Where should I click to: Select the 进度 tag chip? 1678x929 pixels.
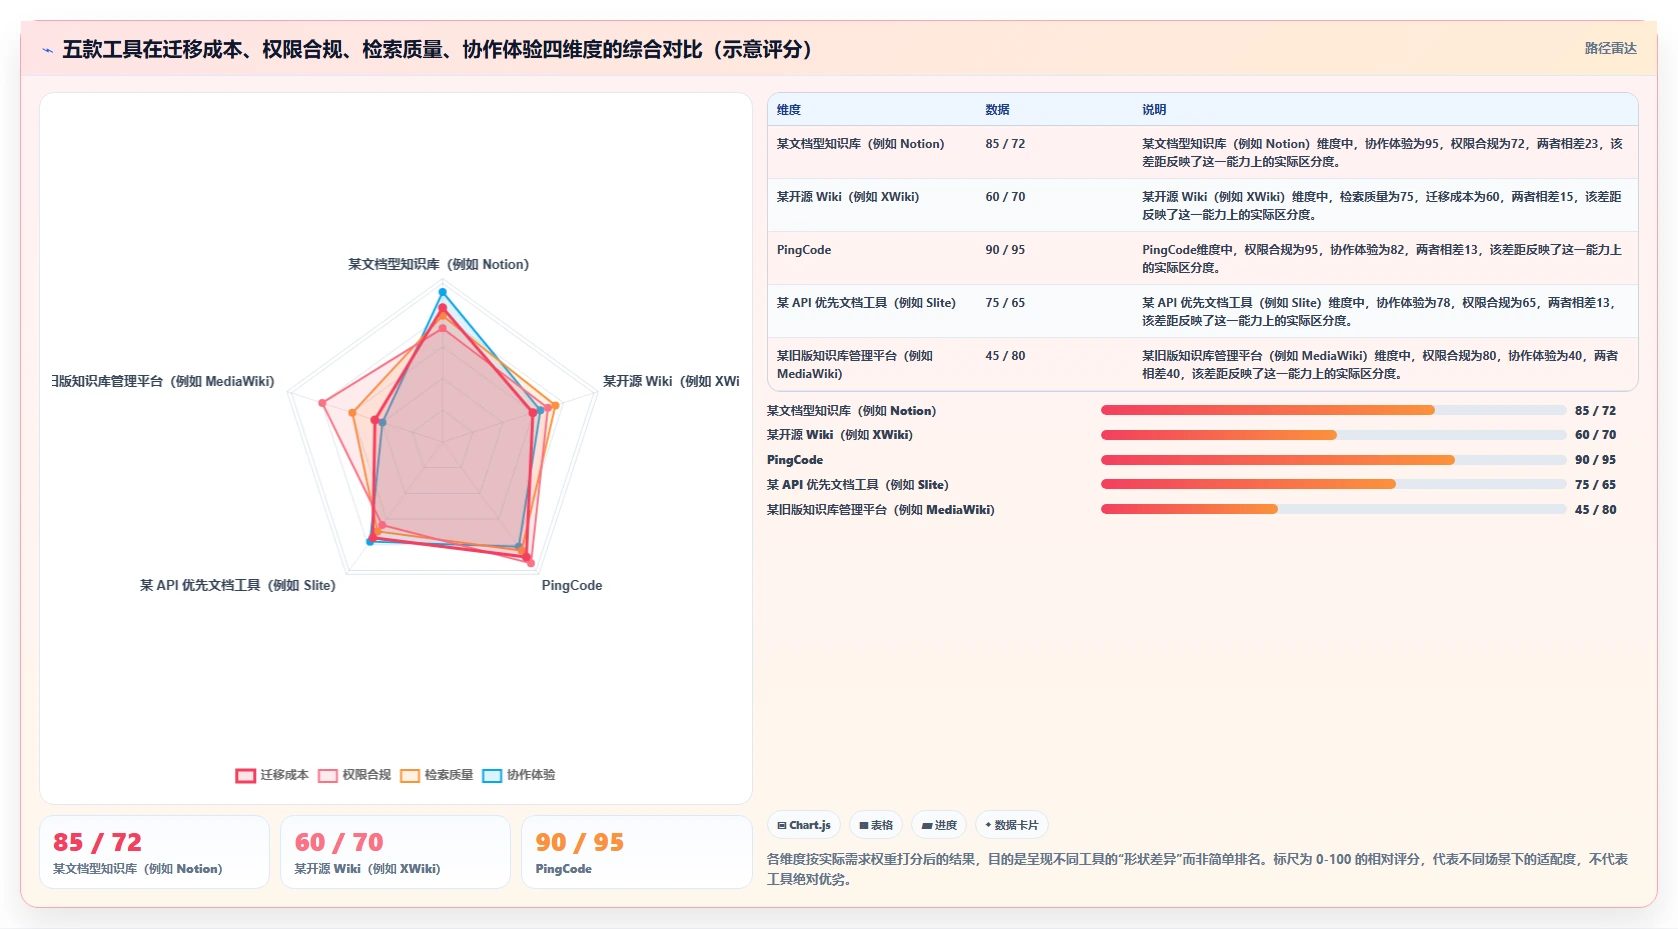click(x=939, y=825)
